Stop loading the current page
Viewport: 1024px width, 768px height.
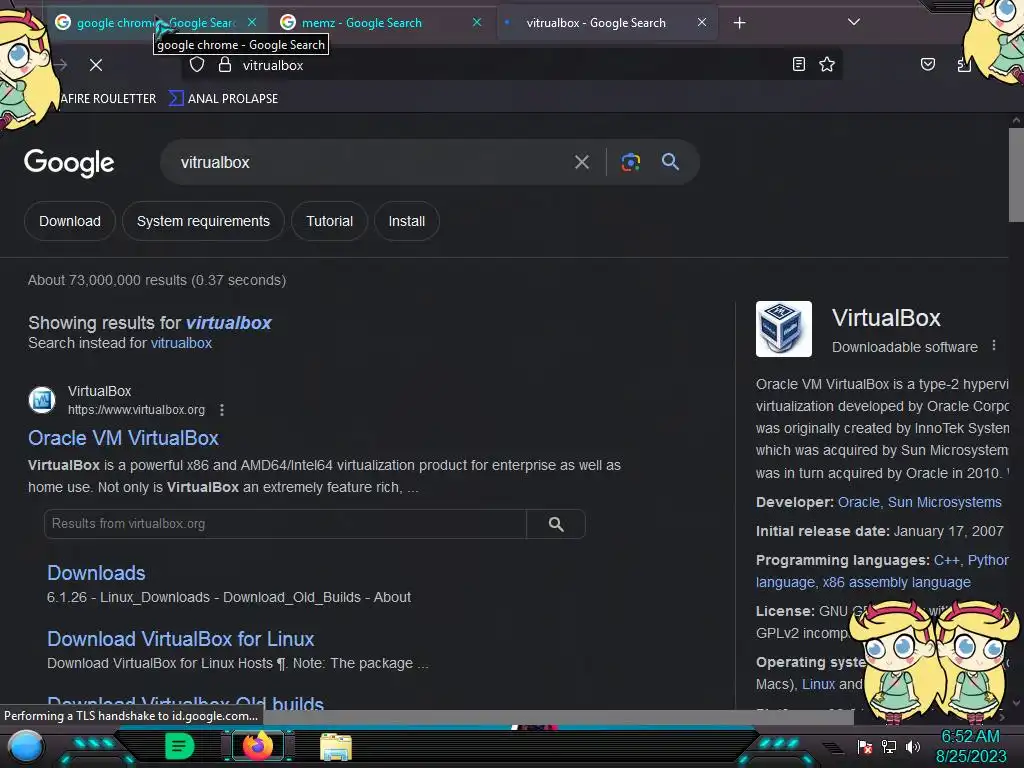96,65
